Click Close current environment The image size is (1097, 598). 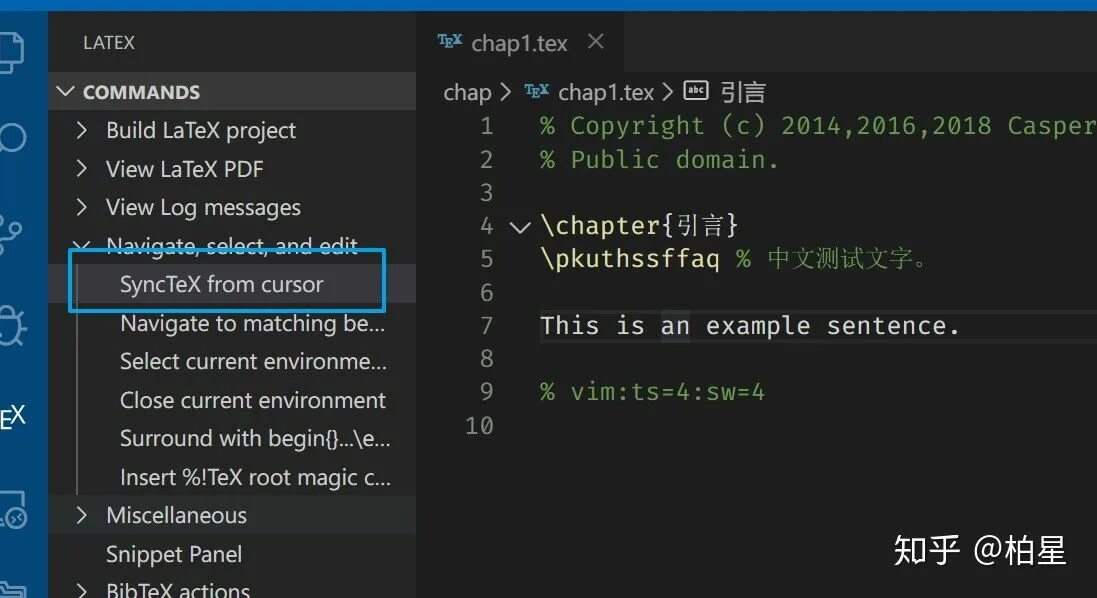pyautogui.click(x=253, y=400)
